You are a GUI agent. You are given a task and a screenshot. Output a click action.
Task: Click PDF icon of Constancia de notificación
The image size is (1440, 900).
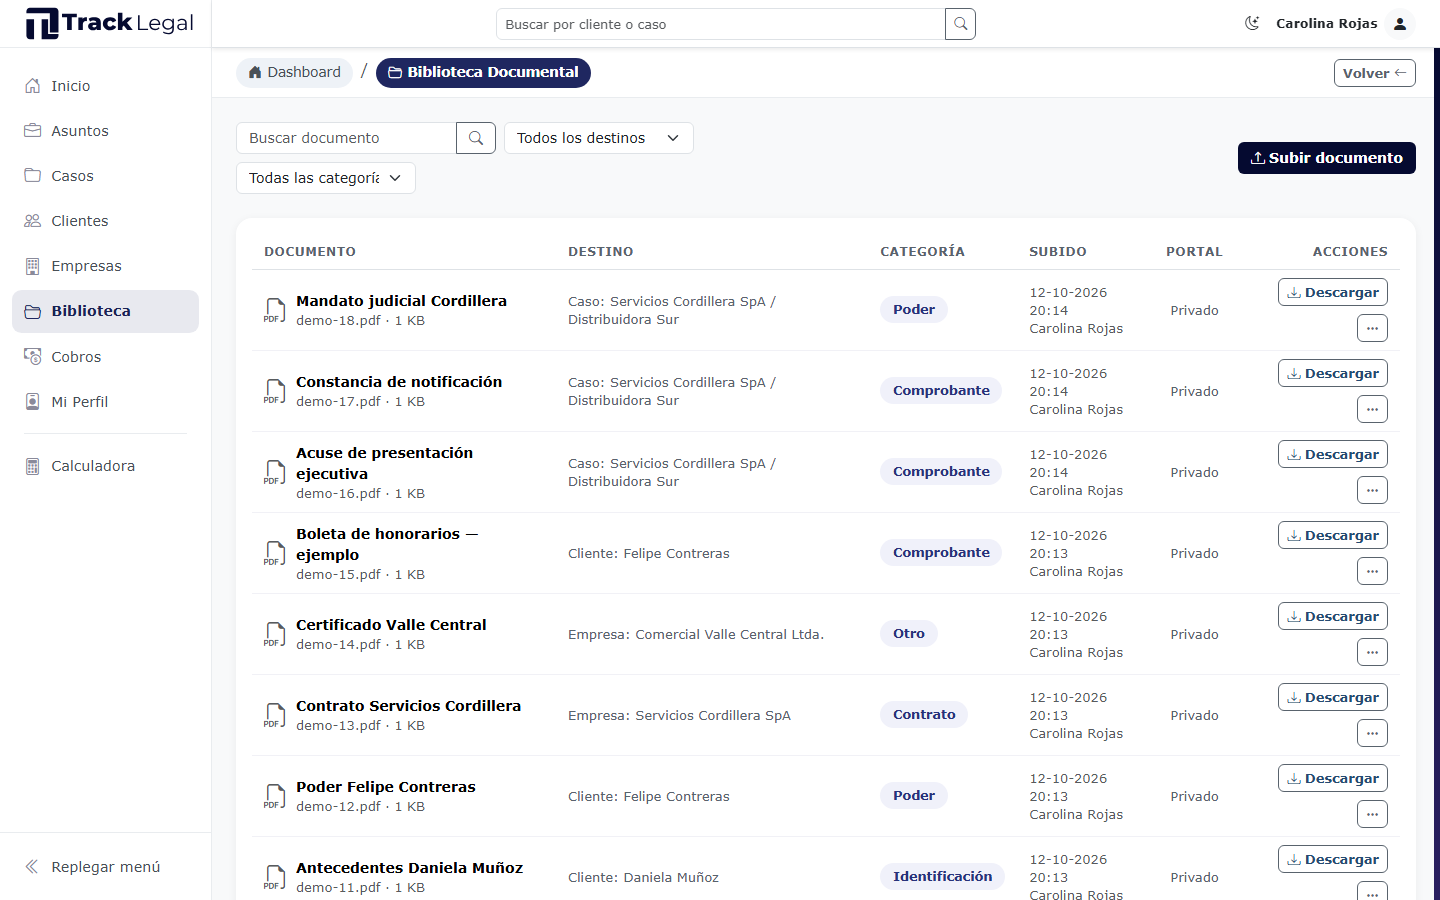274,391
